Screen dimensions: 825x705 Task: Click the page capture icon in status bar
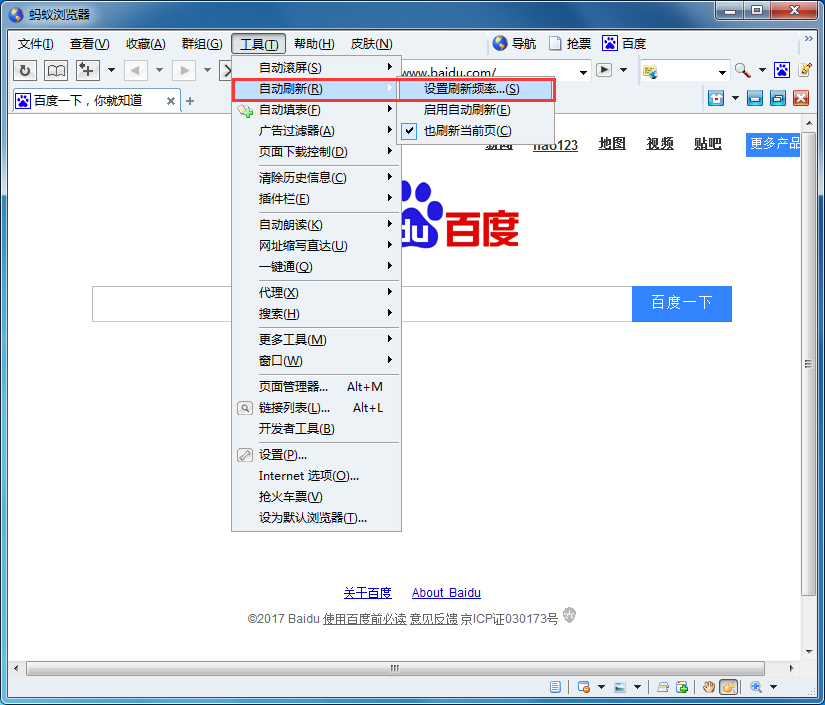point(683,687)
